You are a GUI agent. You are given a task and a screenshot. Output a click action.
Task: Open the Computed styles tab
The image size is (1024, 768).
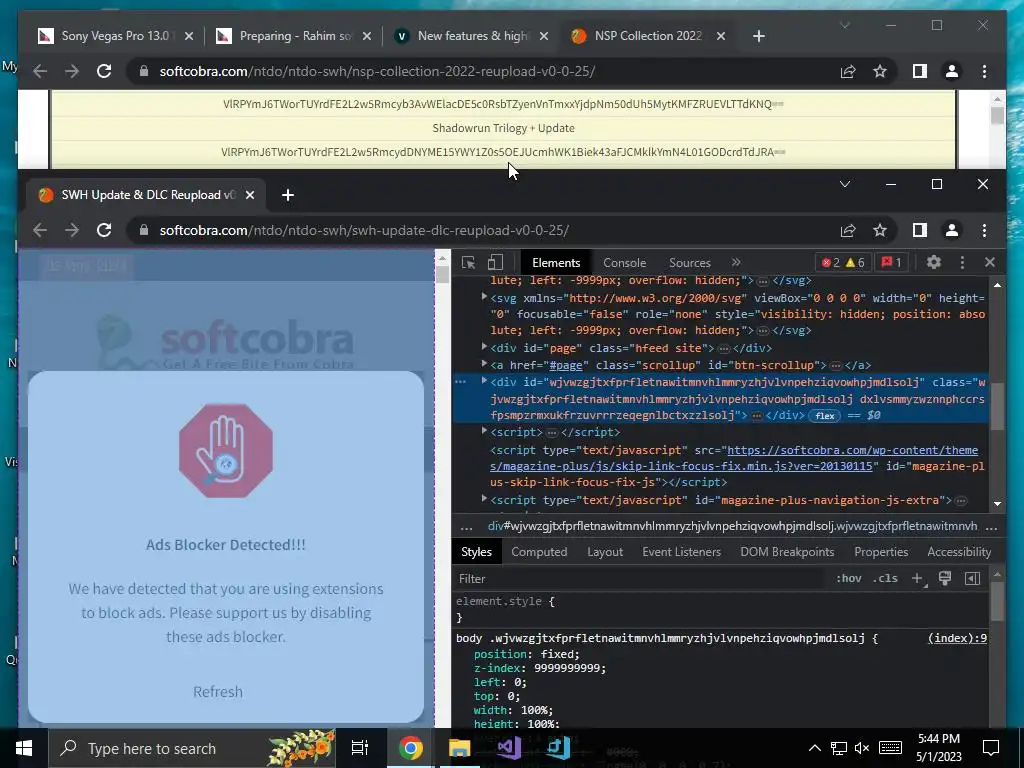[x=539, y=552]
